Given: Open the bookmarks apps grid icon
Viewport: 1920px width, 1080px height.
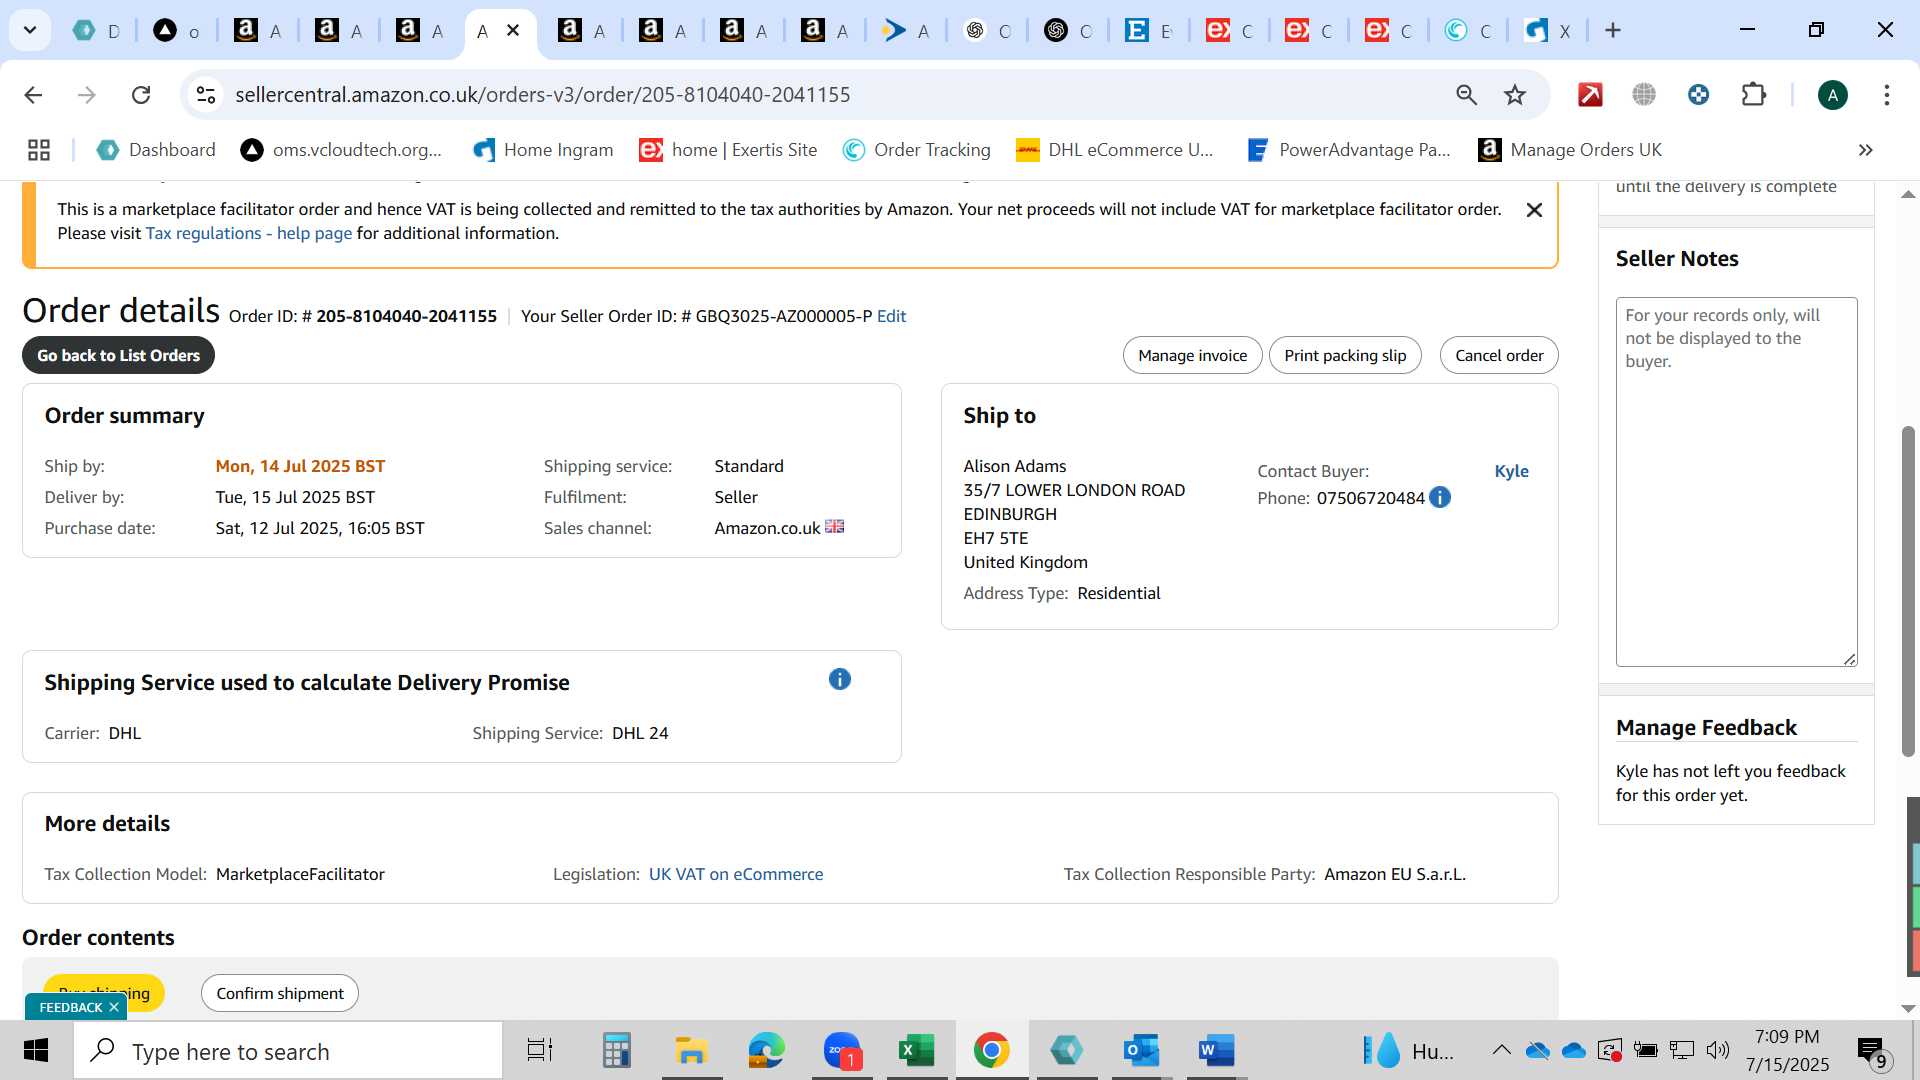Looking at the screenshot, I should click(x=39, y=150).
